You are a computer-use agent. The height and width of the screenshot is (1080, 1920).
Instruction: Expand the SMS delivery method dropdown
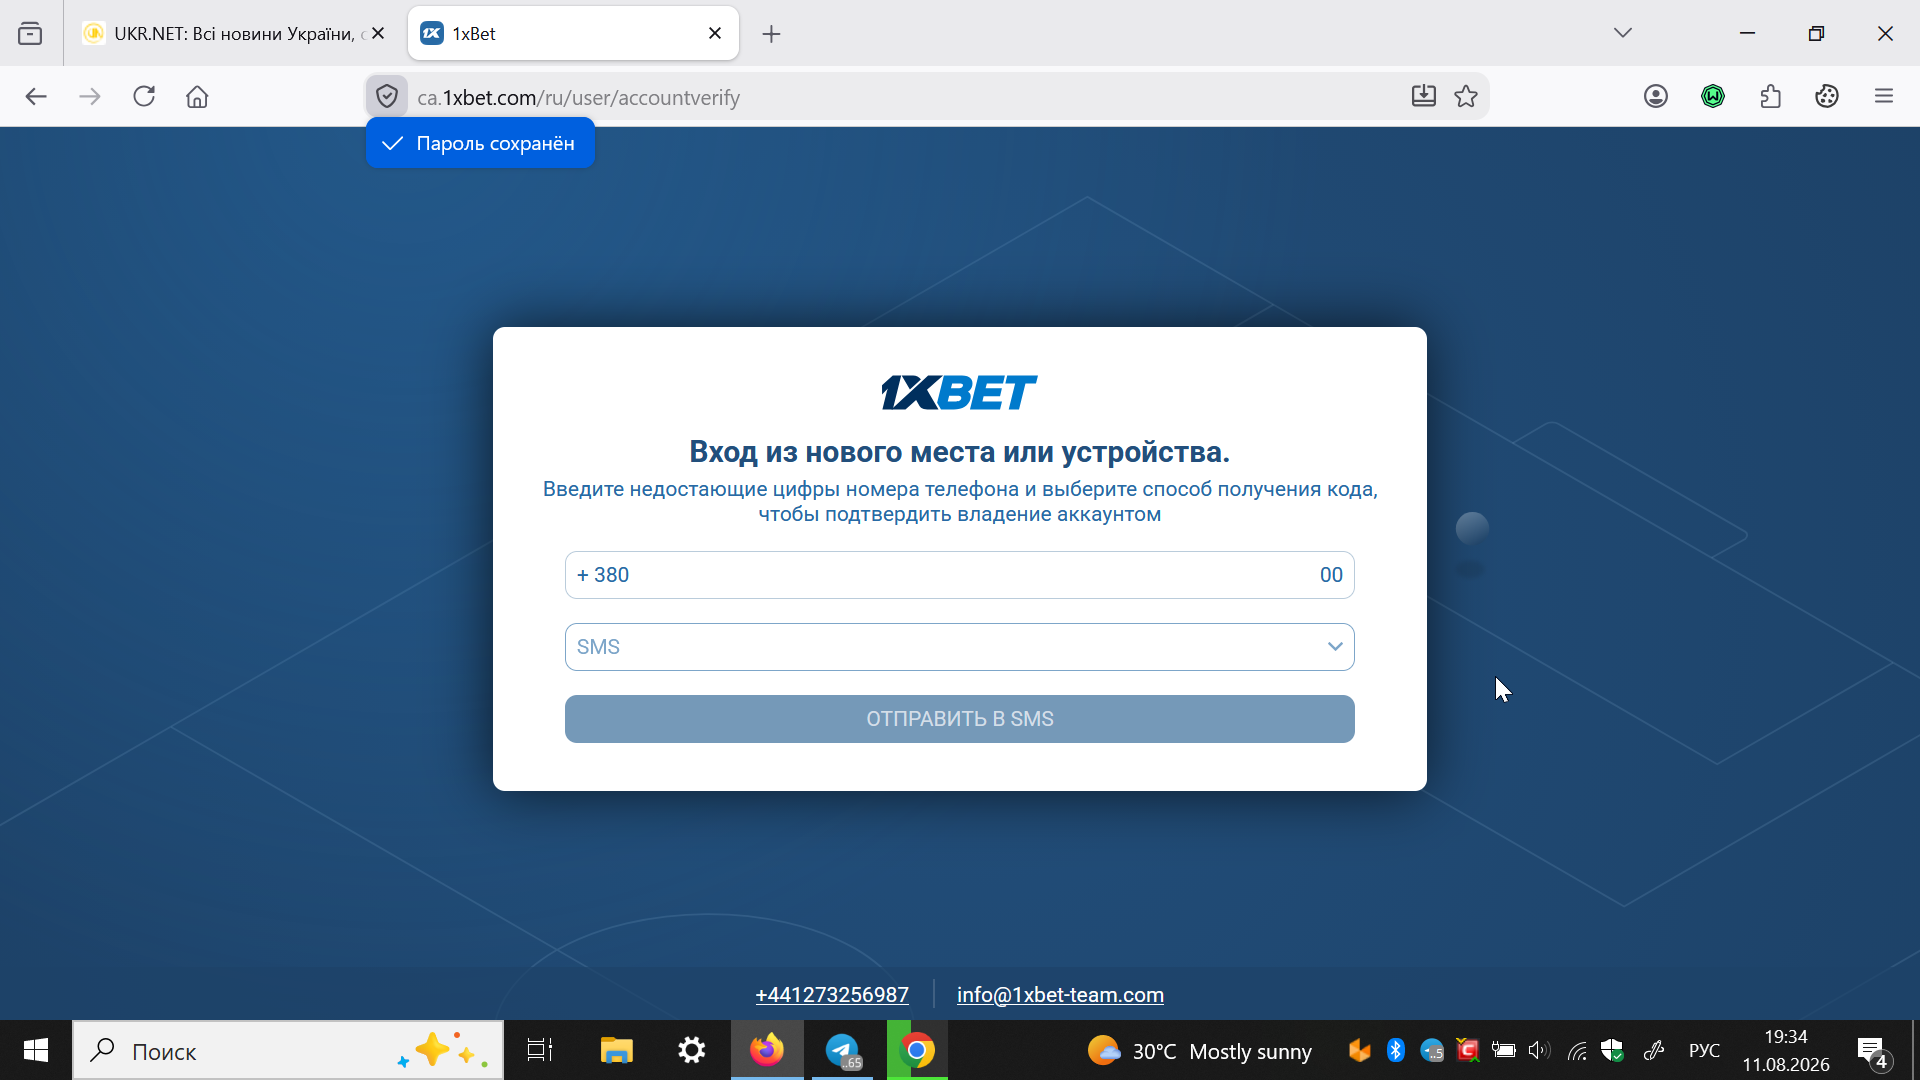coord(960,647)
